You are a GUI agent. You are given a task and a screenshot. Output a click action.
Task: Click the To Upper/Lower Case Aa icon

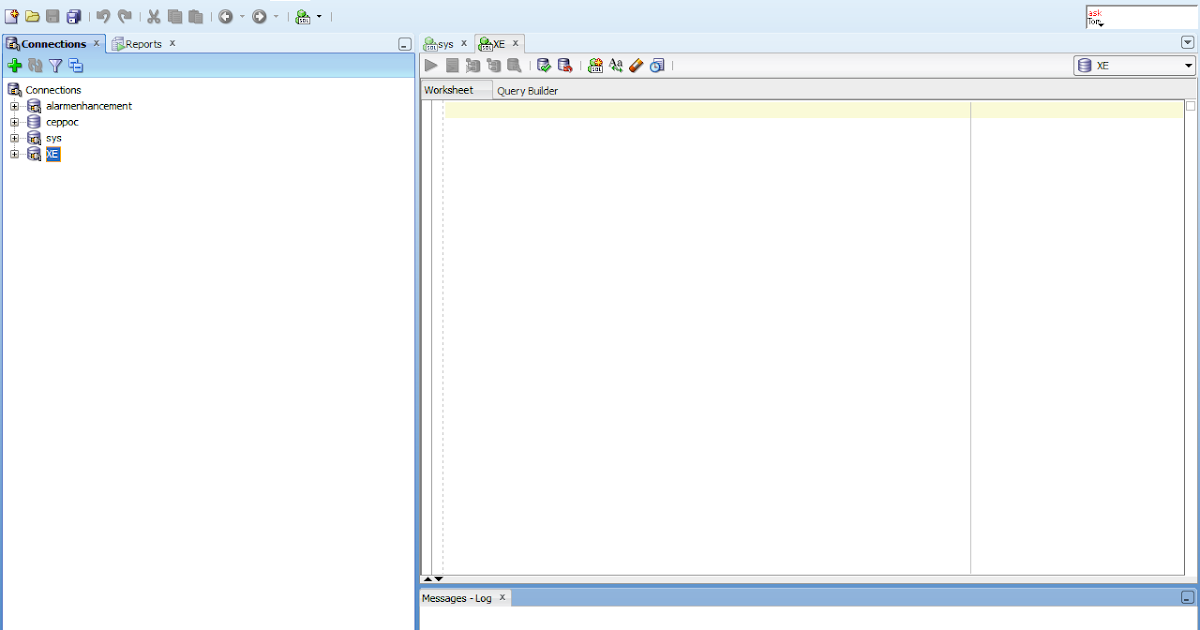tap(616, 64)
